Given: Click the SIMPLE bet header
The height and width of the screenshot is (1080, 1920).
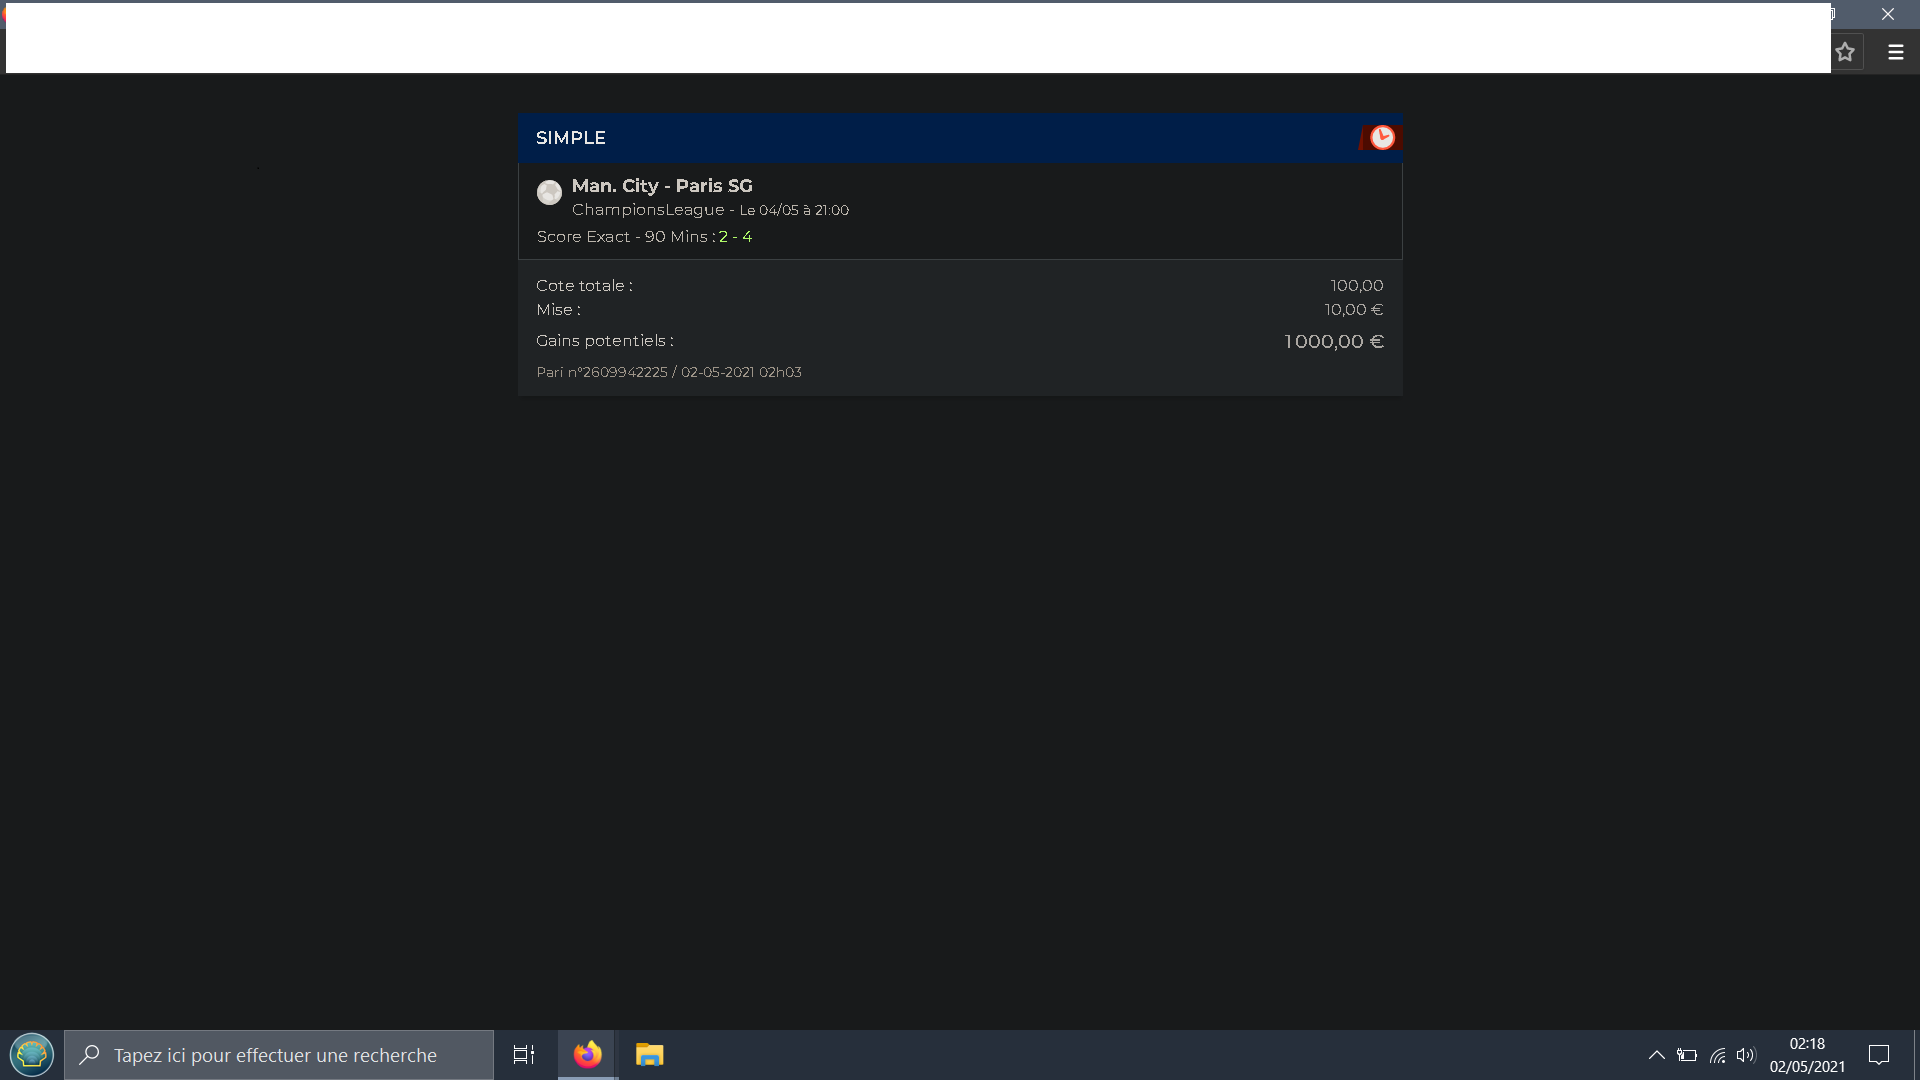Looking at the screenshot, I should 571,138.
